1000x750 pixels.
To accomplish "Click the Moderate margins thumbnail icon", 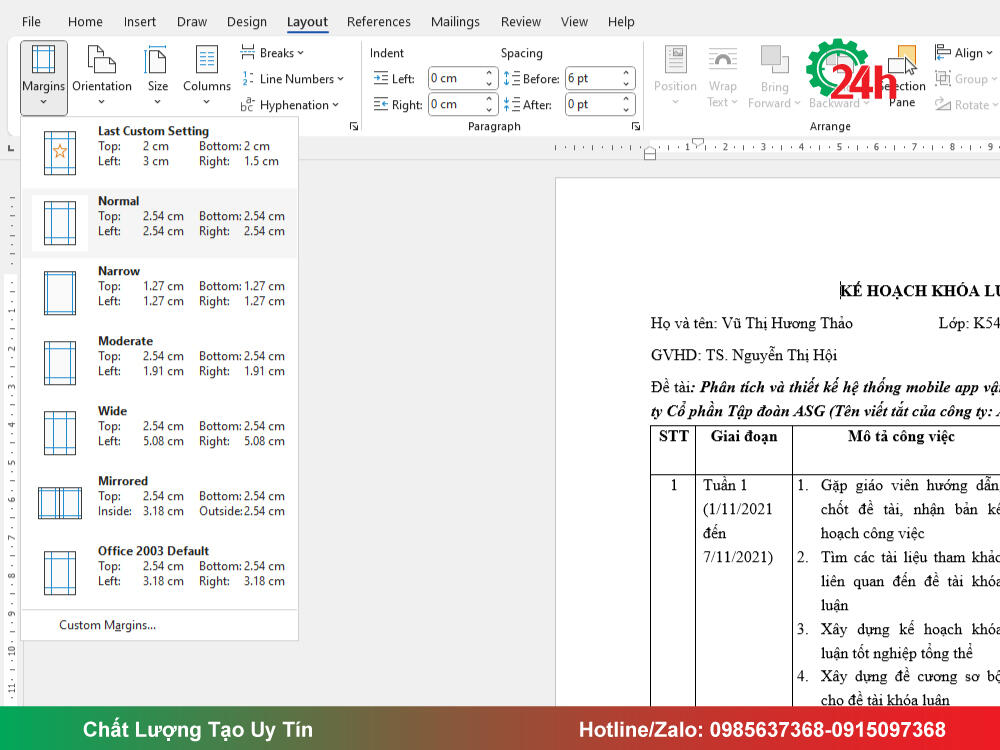I will pos(60,363).
